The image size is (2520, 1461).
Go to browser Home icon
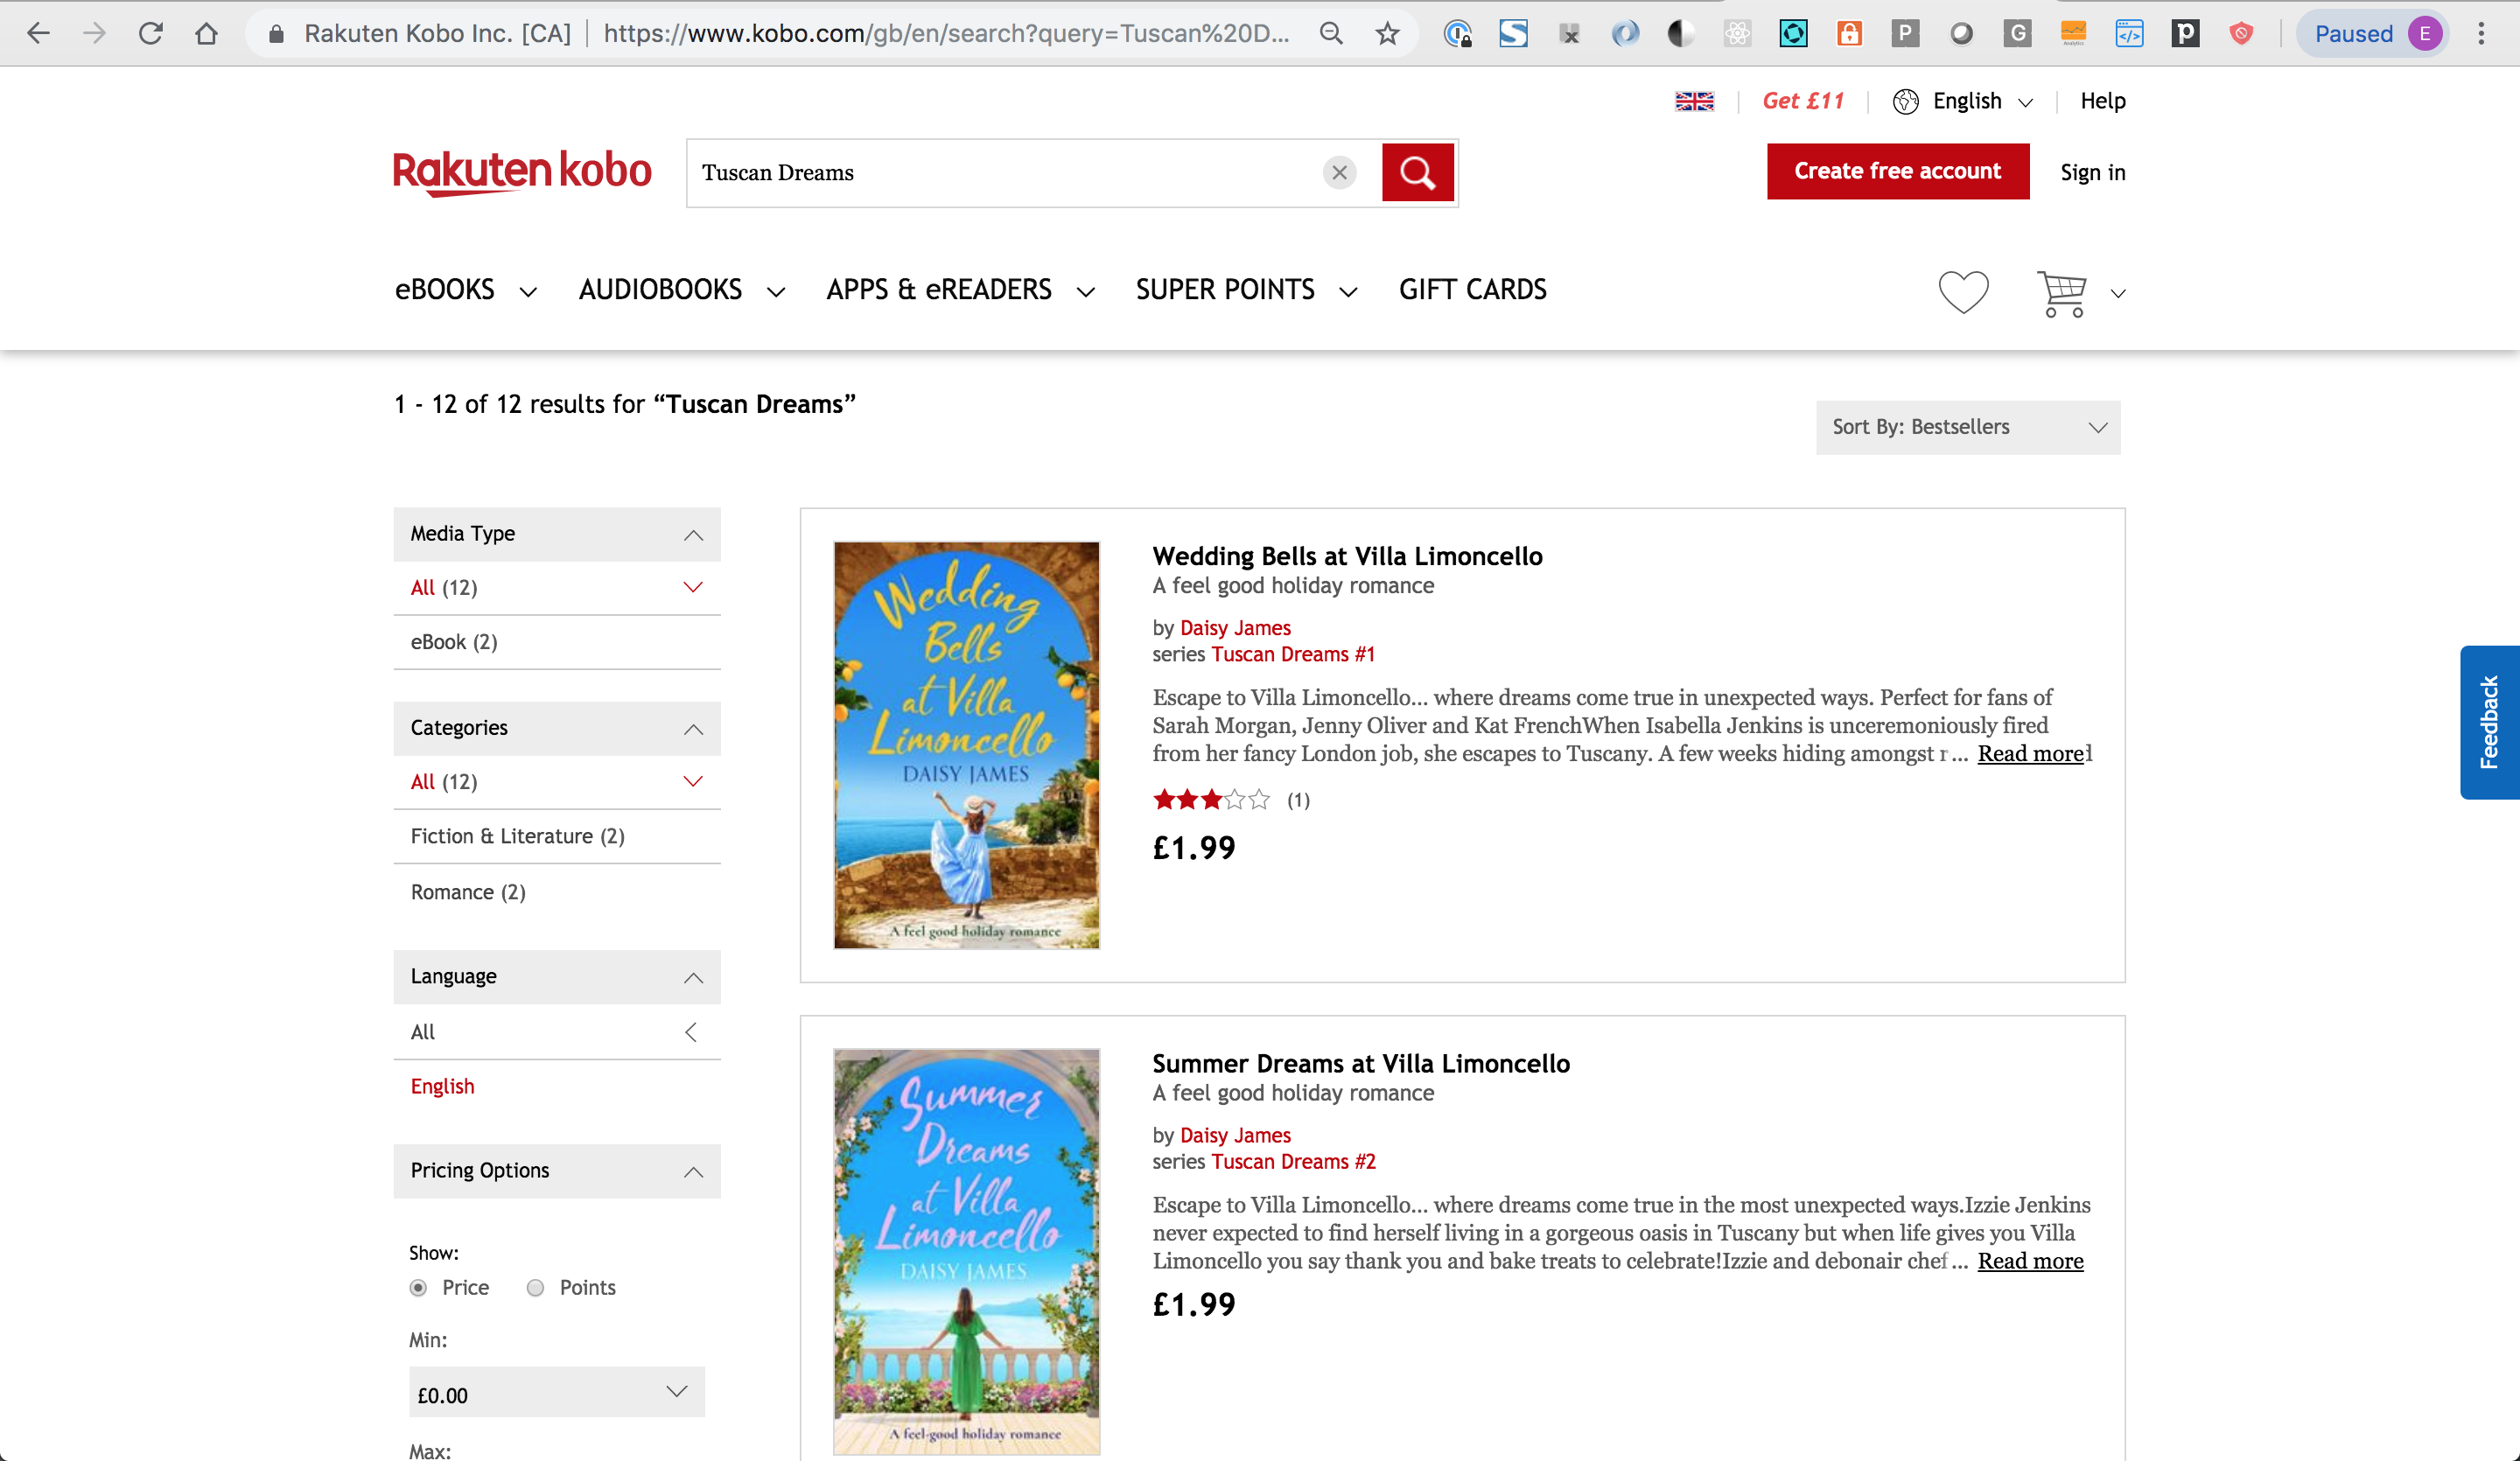pyautogui.click(x=206, y=33)
